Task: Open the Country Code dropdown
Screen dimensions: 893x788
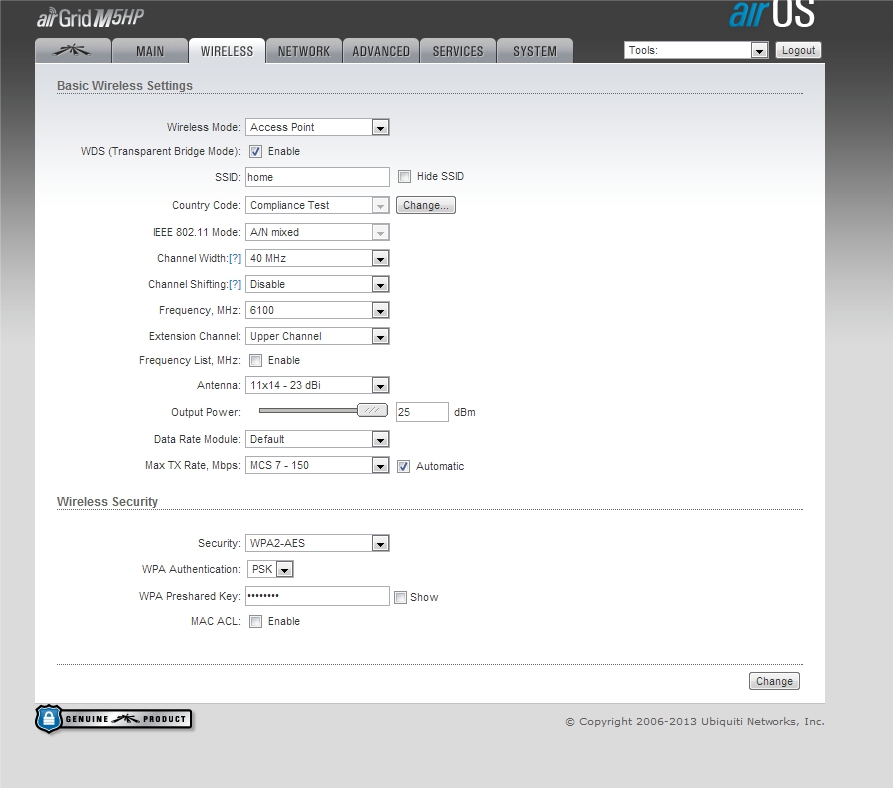Action: coord(317,205)
